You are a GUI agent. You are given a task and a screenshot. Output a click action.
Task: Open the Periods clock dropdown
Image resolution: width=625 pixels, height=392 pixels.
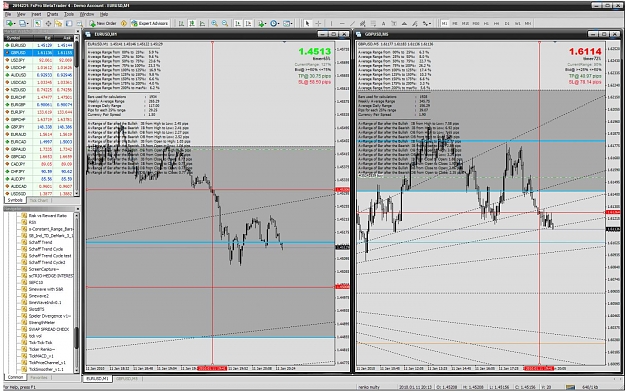click(275, 24)
